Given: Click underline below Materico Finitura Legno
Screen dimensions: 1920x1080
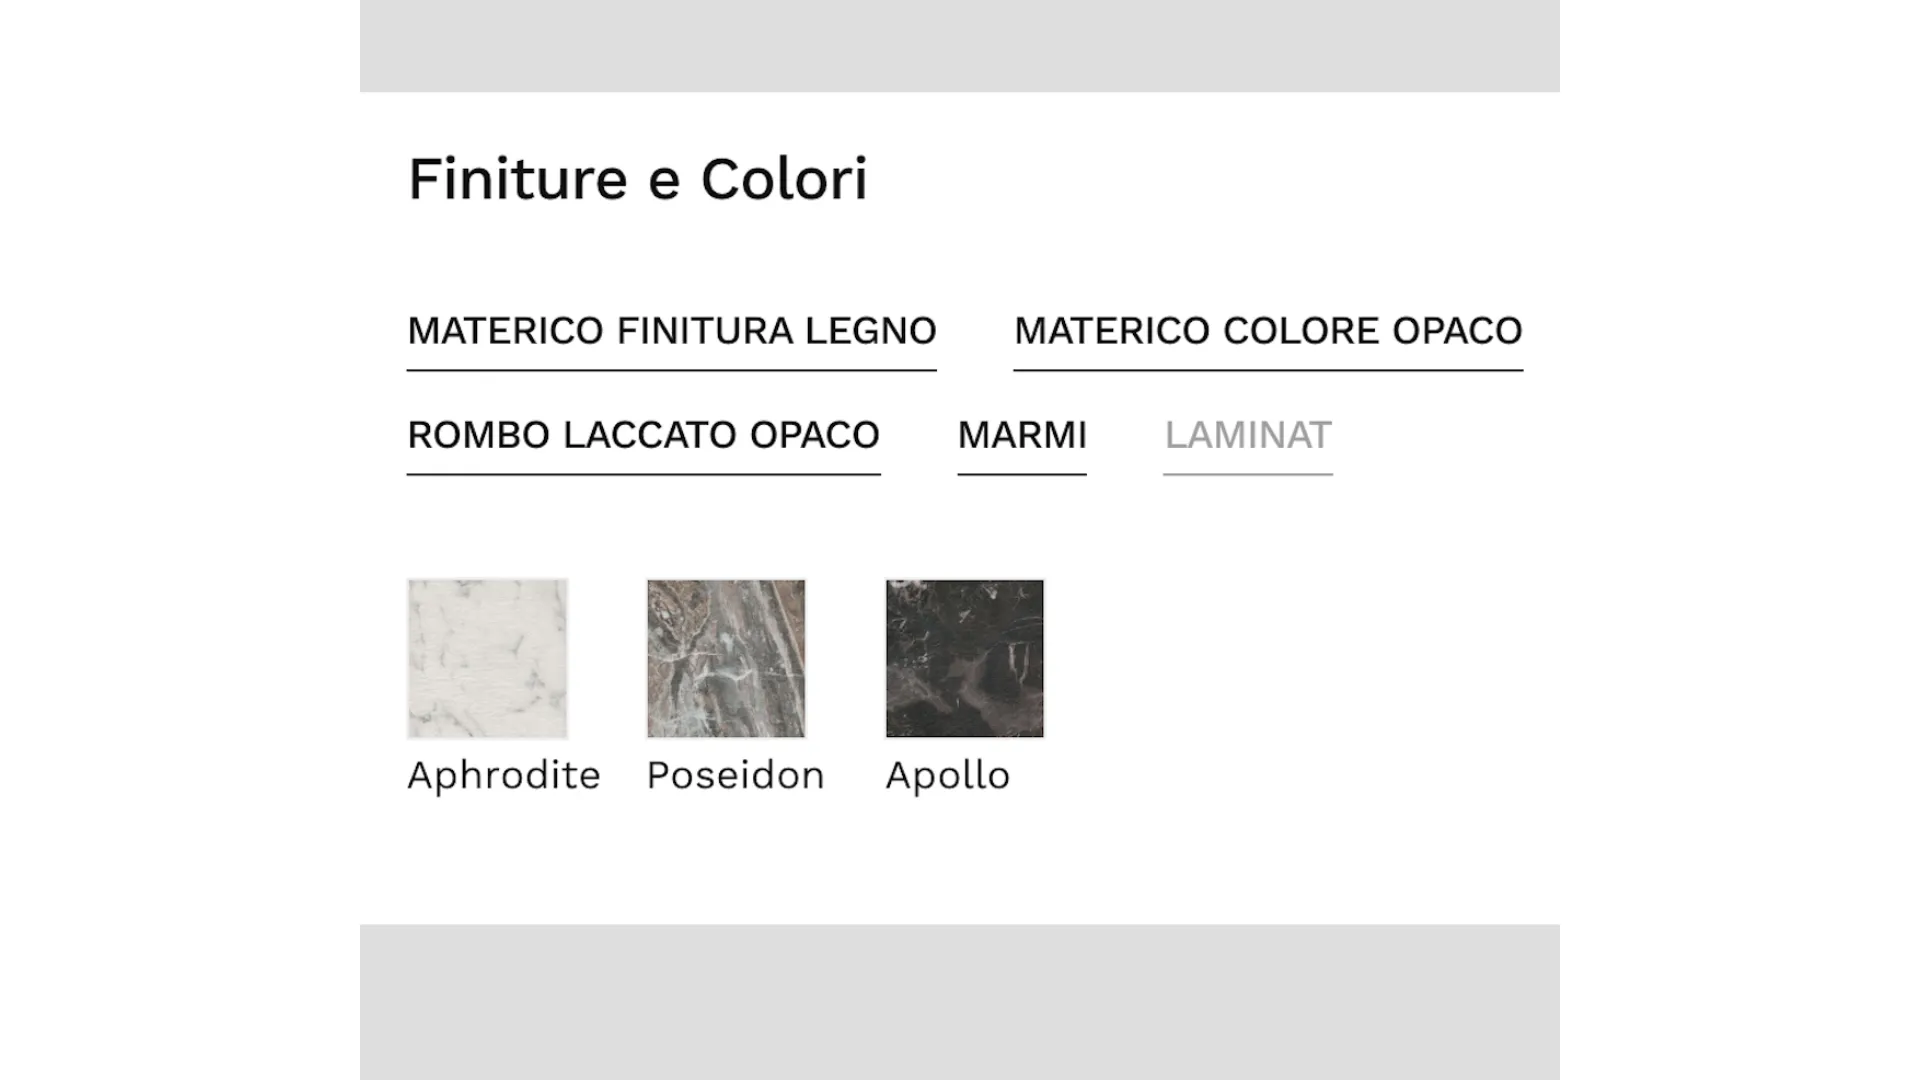Looking at the screenshot, I should (x=671, y=370).
